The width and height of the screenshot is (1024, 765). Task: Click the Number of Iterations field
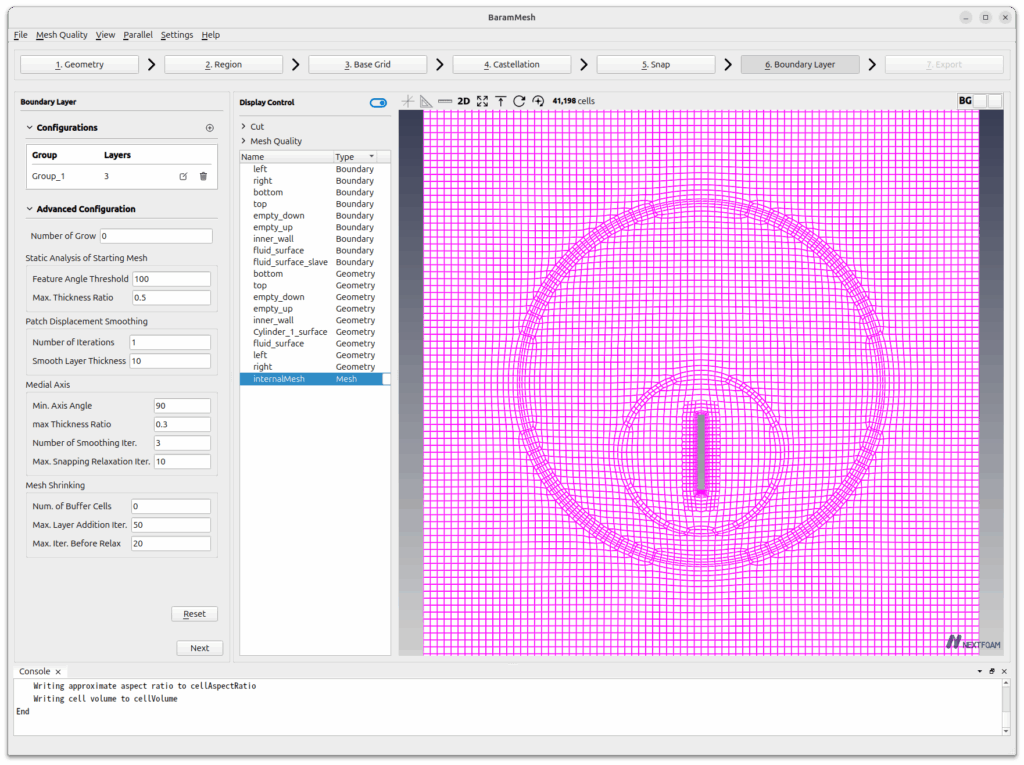[170, 342]
